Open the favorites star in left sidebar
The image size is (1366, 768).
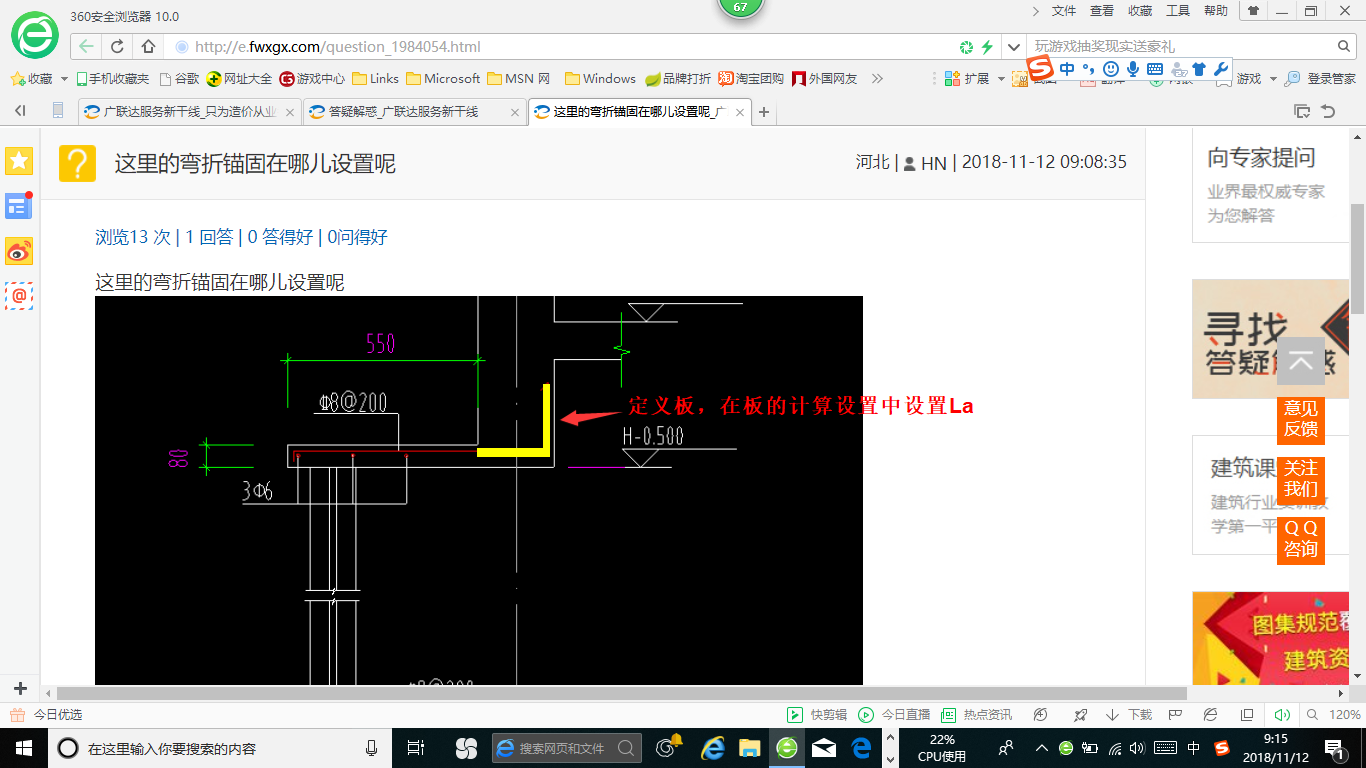[x=19, y=160]
